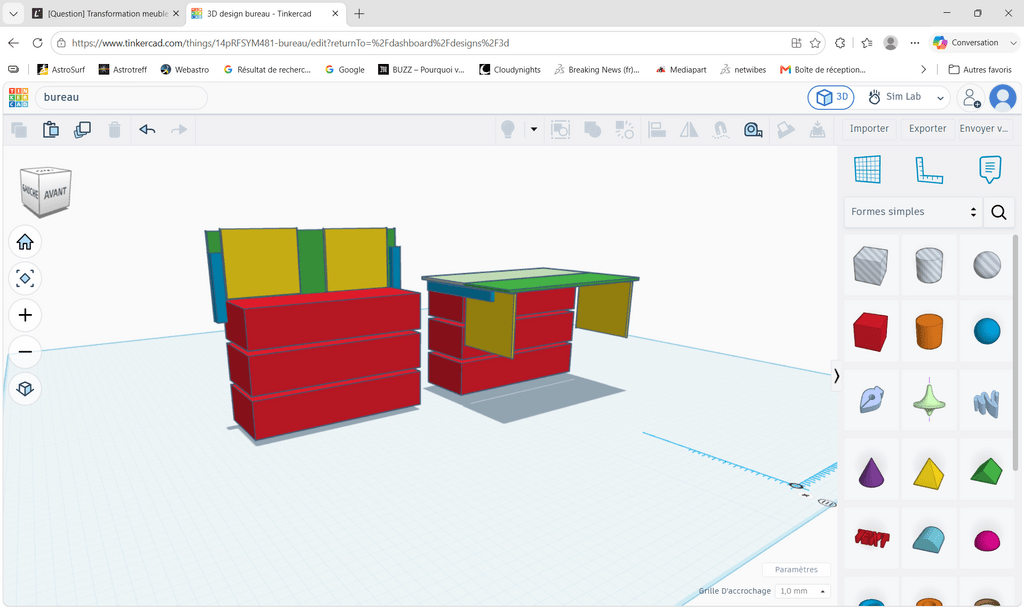Open the Mediapart bookmark
The image size is (1024, 608).
pyautogui.click(x=681, y=70)
